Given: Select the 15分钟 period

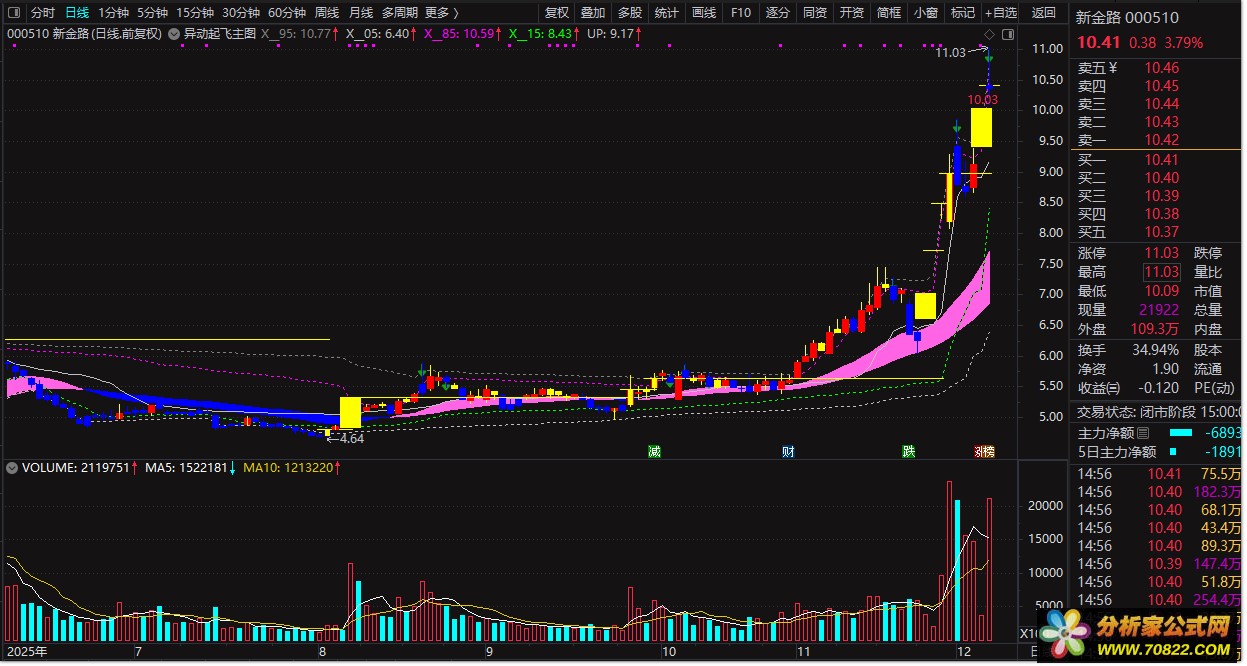Looking at the screenshot, I should pos(195,13).
